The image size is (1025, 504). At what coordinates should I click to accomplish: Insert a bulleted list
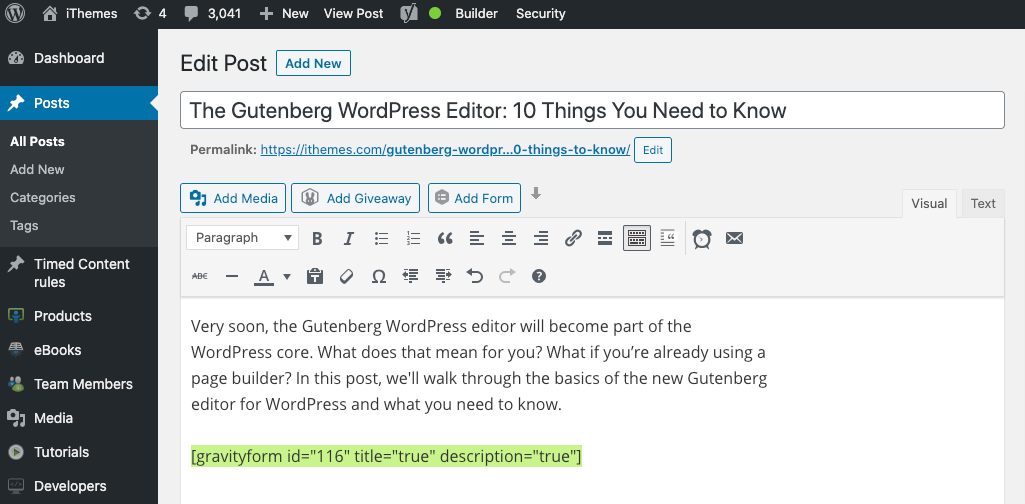click(381, 239)
